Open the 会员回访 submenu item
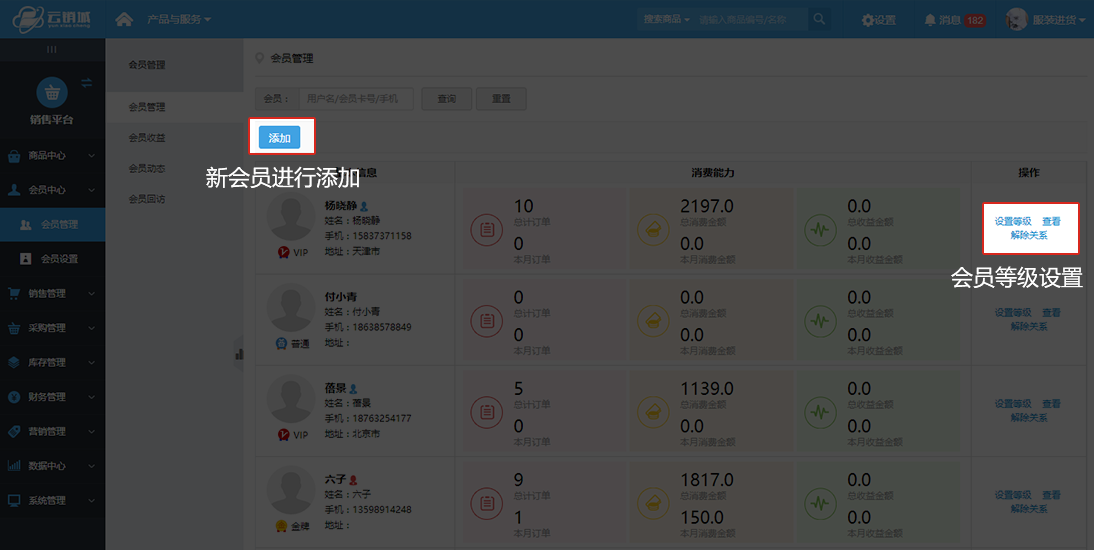The width and height of the screenshot is (1094, 550). [x=147, y=199]
